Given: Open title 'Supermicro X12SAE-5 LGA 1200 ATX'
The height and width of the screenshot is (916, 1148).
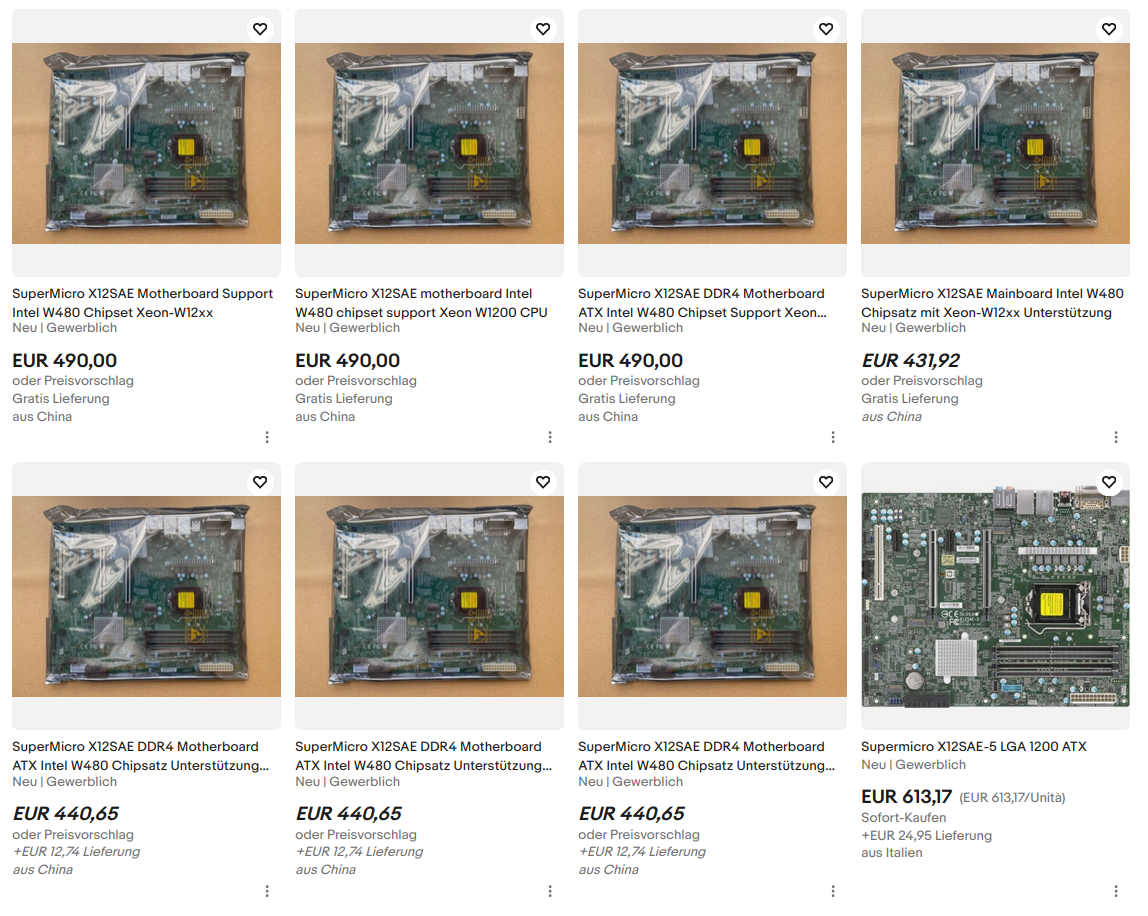Looking at the screenshot, I should tap(974, 746).
